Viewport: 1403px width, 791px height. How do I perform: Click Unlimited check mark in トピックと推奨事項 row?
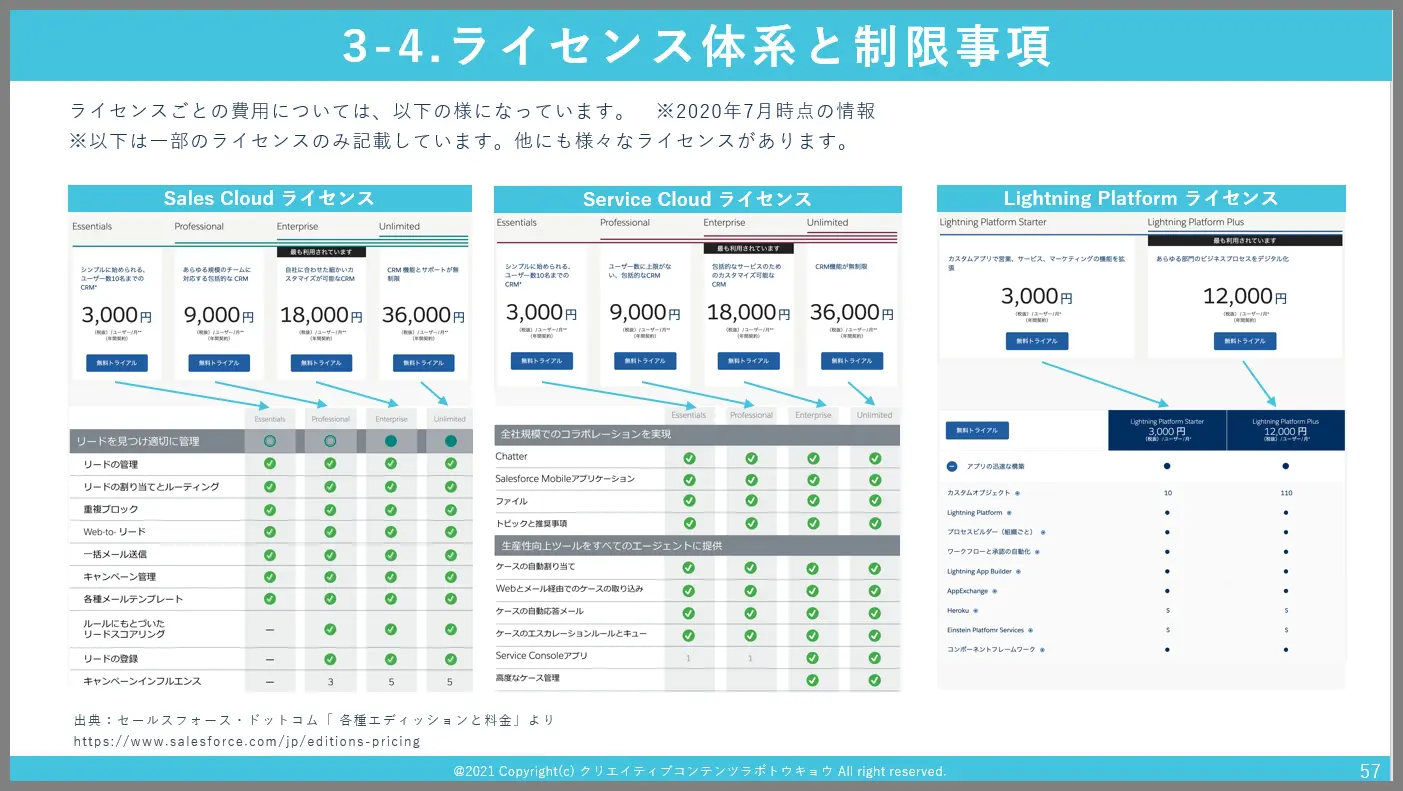click(x=875, y=523)
